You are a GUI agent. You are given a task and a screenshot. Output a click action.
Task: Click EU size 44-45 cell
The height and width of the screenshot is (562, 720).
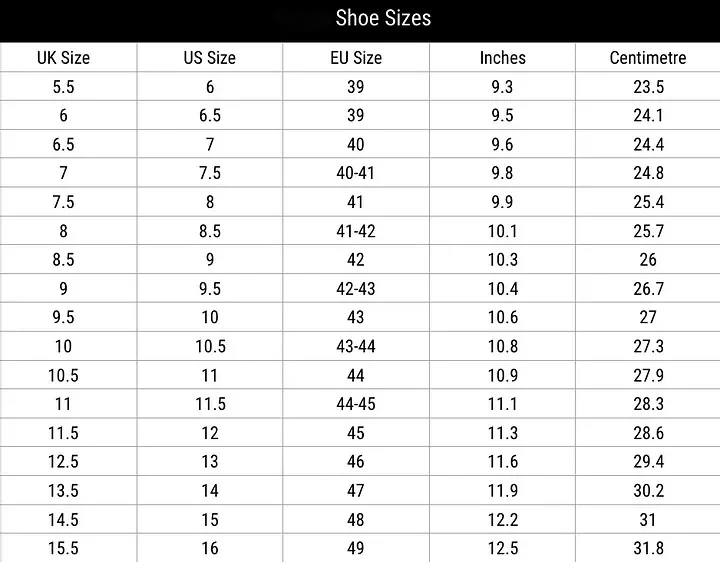(356, 404)
